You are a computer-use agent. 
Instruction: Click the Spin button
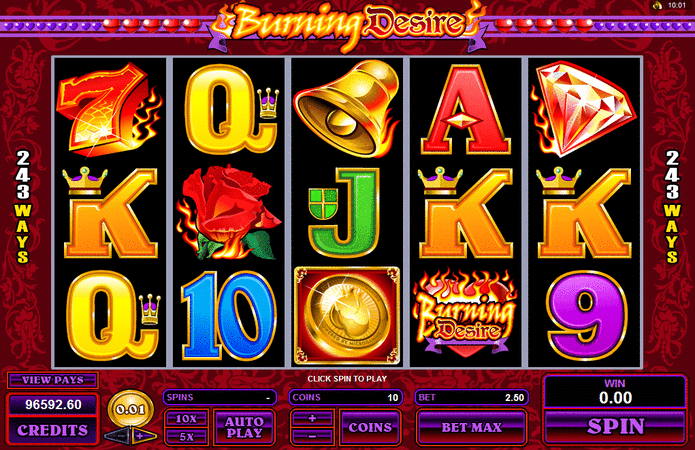[x=615, y=427]
